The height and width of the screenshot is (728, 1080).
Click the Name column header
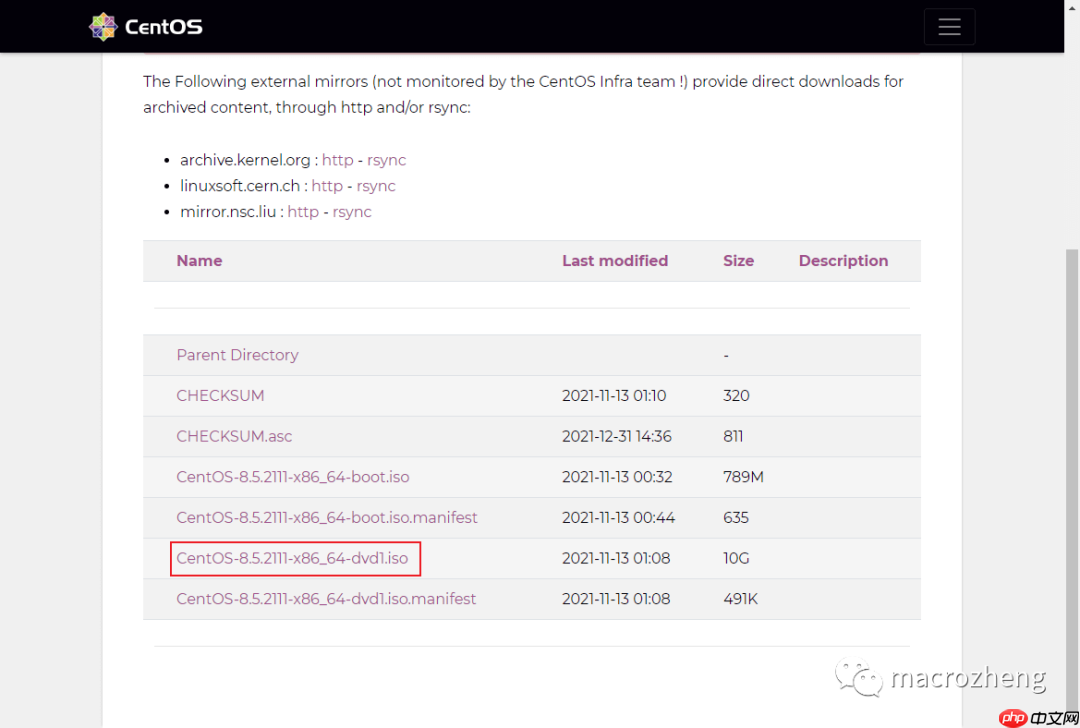coord(199,260)
